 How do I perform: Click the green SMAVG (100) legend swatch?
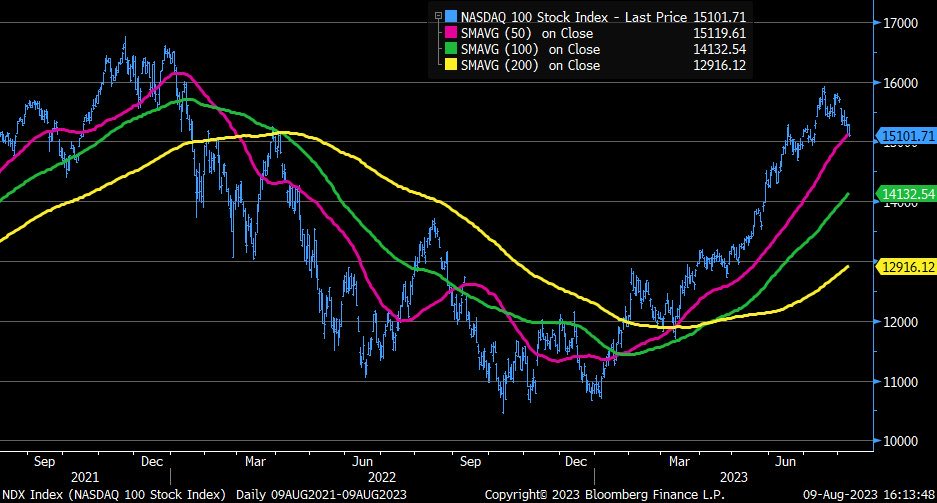click(451, 49)
